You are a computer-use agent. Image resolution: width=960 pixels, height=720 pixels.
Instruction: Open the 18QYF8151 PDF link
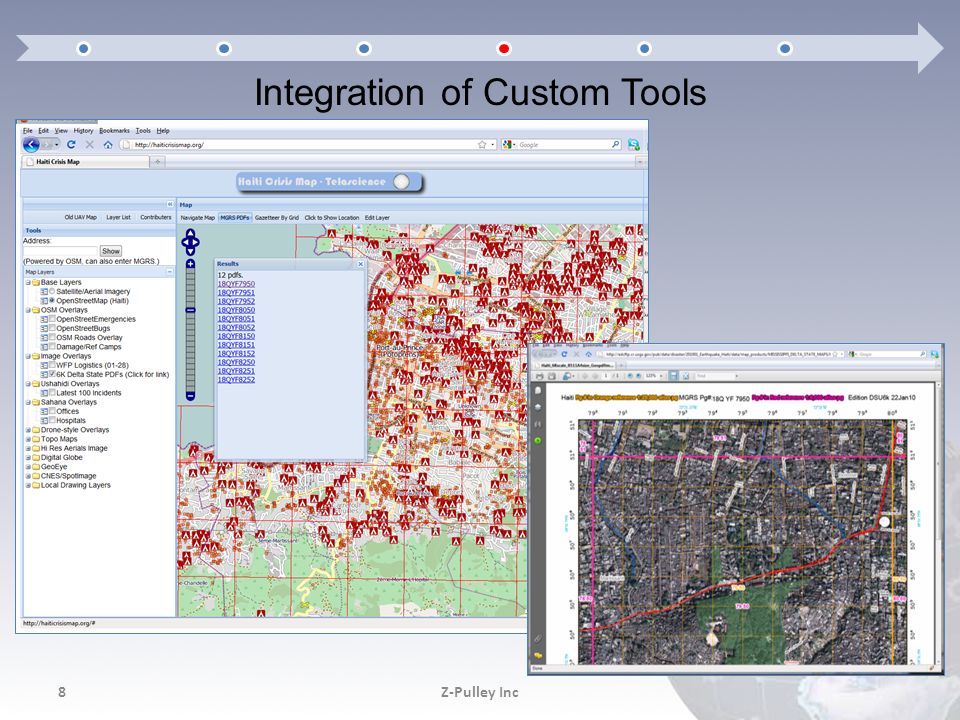coord(236,345)
